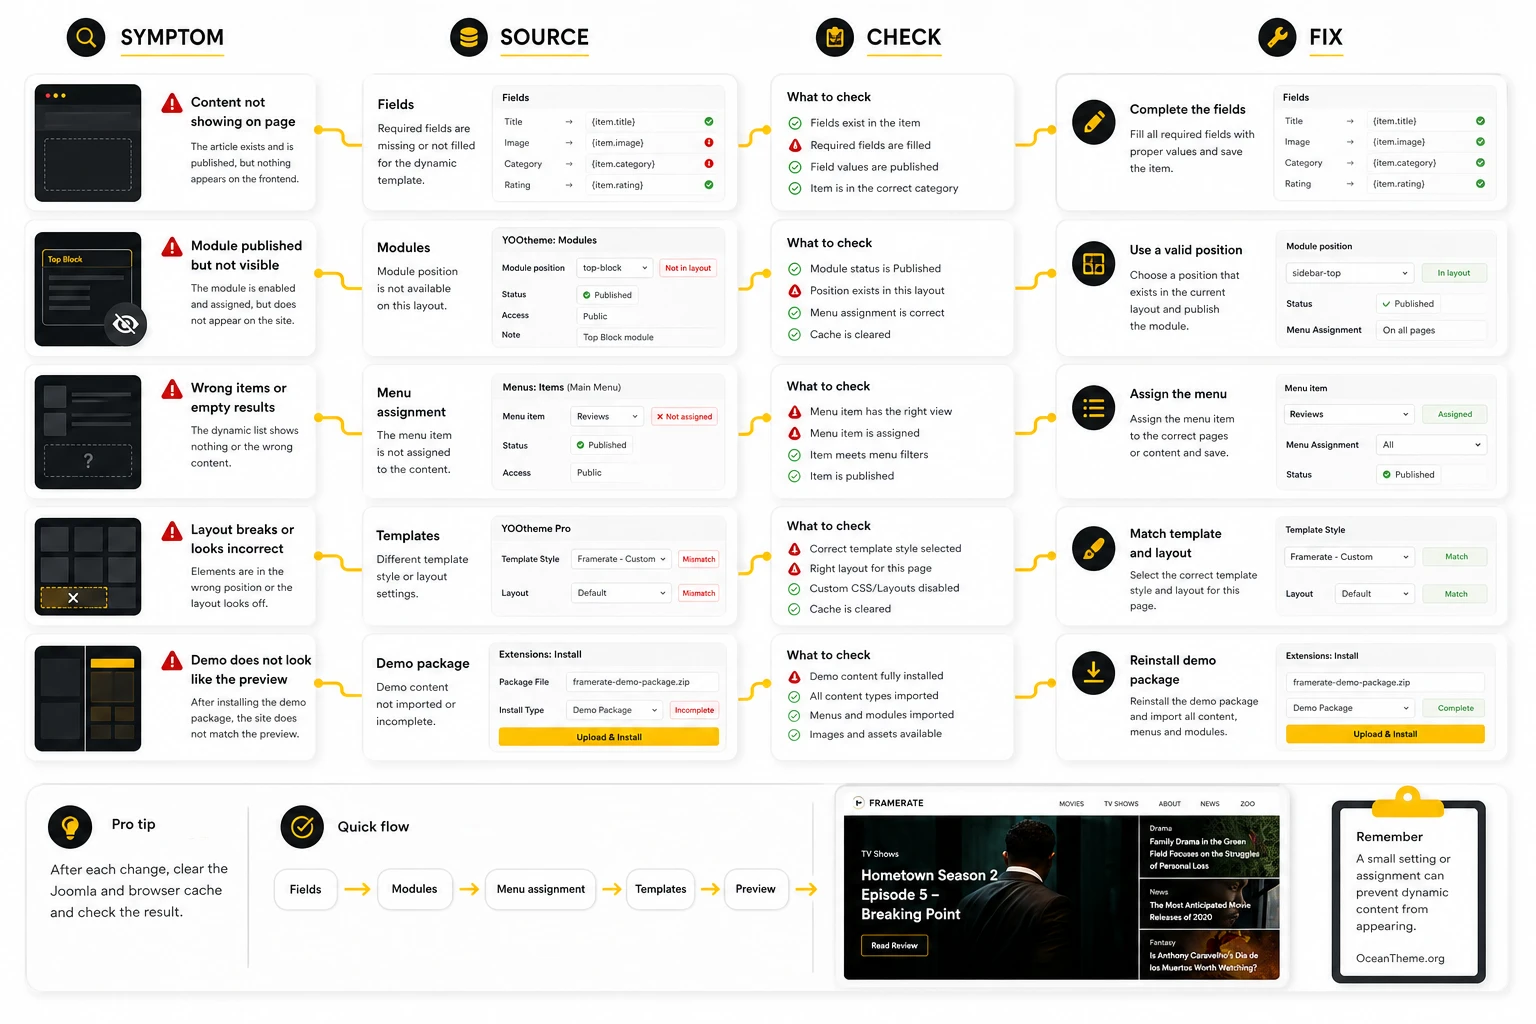
Task: Click the Not in layout badge
Action: click(x=688, y=268)
